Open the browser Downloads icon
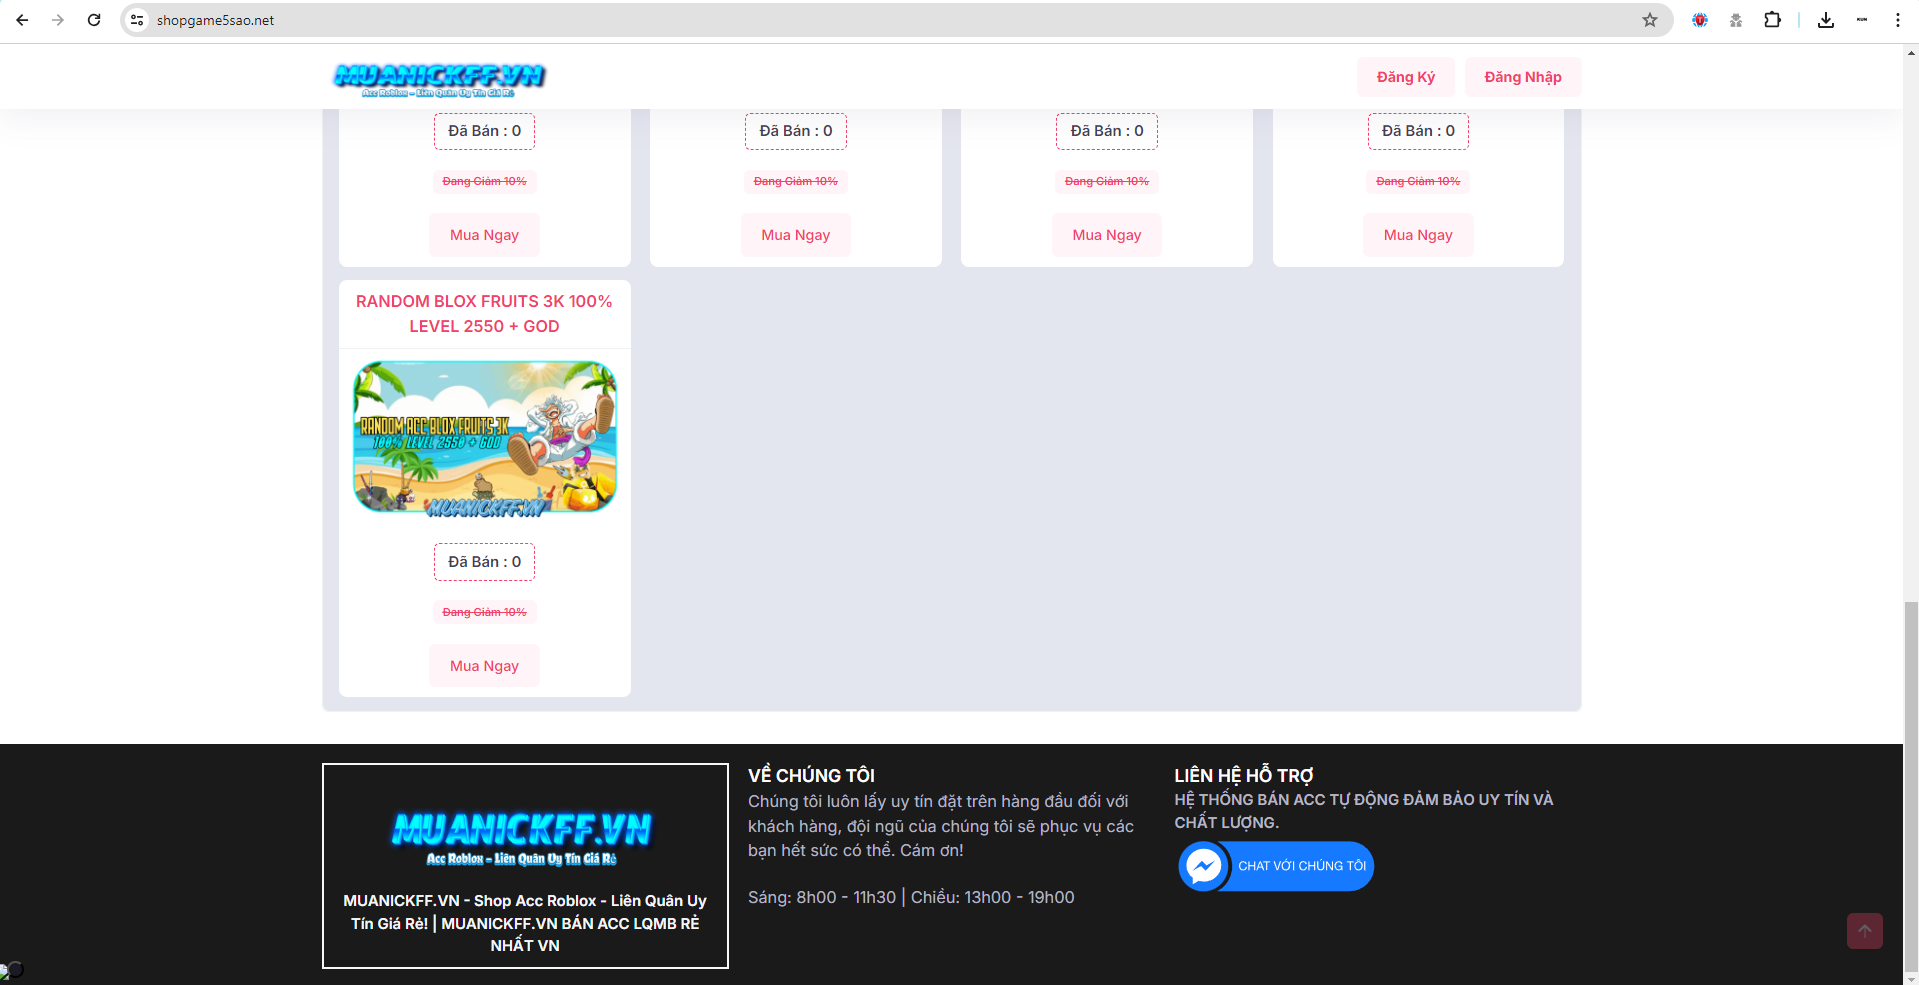This screenshot has width=1919, height=985. [x=1825, y=20]
